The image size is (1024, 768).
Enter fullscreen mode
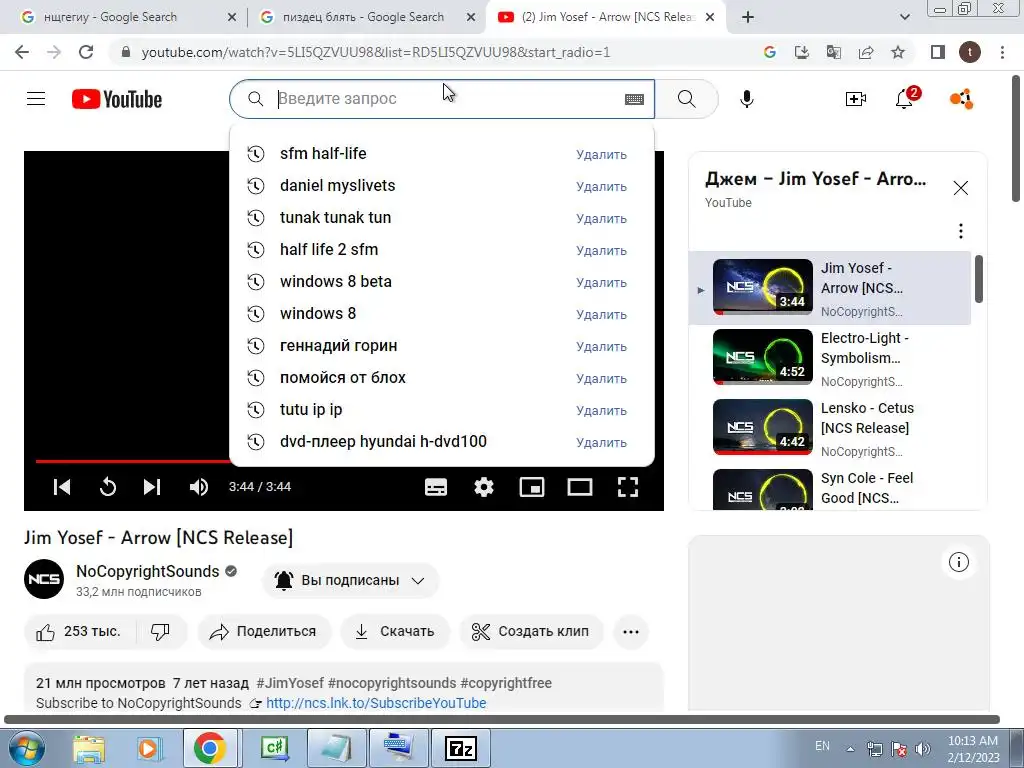tap(628, 487)
